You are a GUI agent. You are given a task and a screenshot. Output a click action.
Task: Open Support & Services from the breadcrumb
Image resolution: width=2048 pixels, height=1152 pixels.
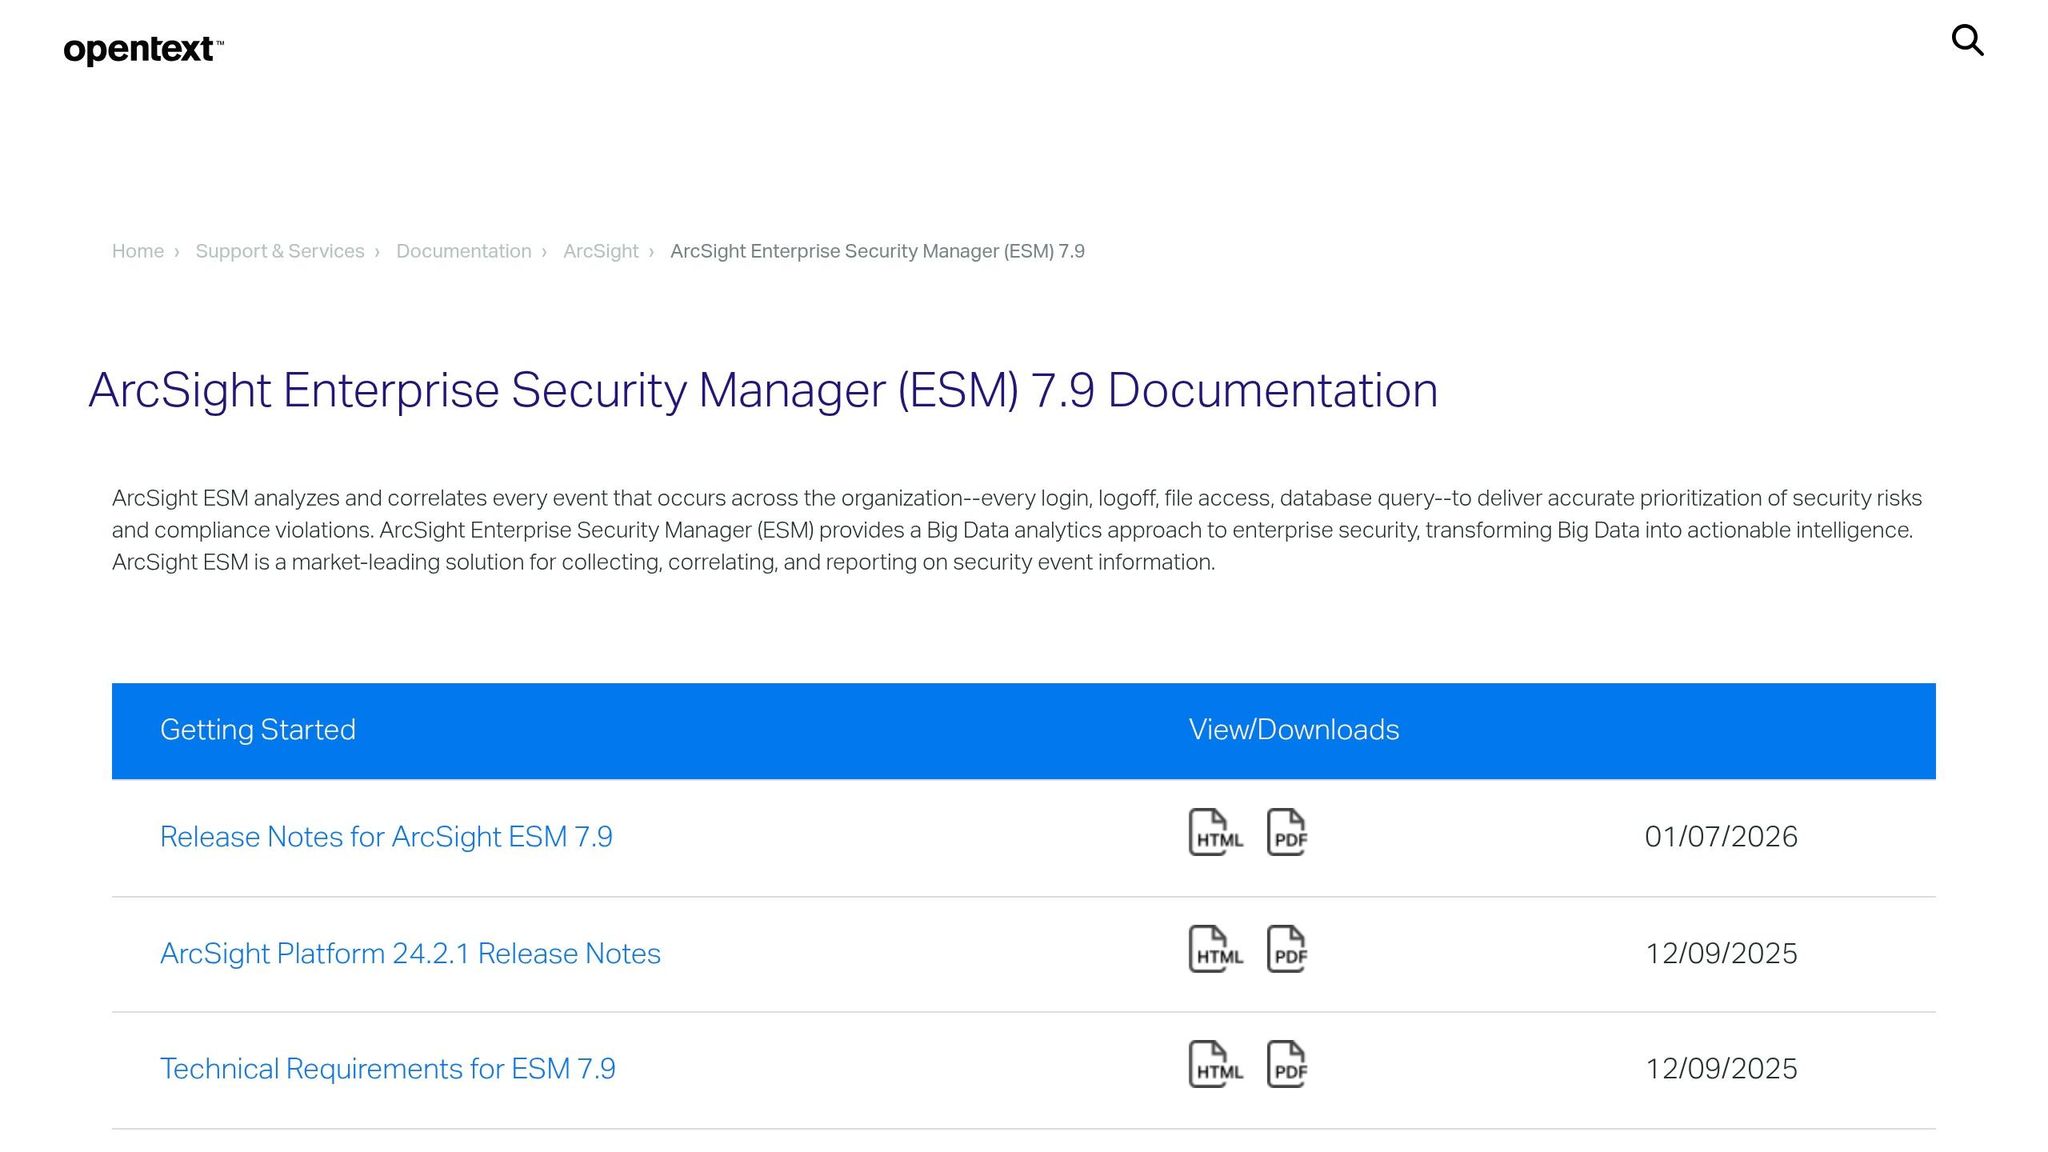tap(280, 251)
